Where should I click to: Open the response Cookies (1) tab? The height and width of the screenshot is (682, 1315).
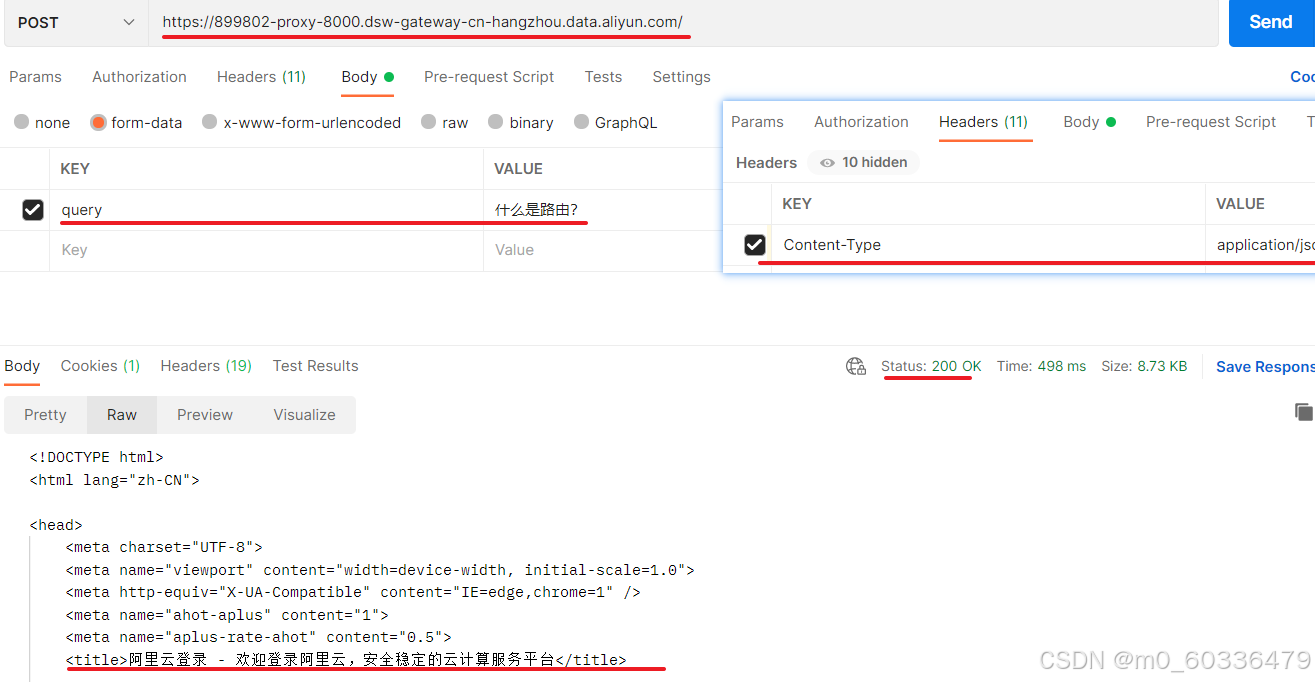pos(100,366)
